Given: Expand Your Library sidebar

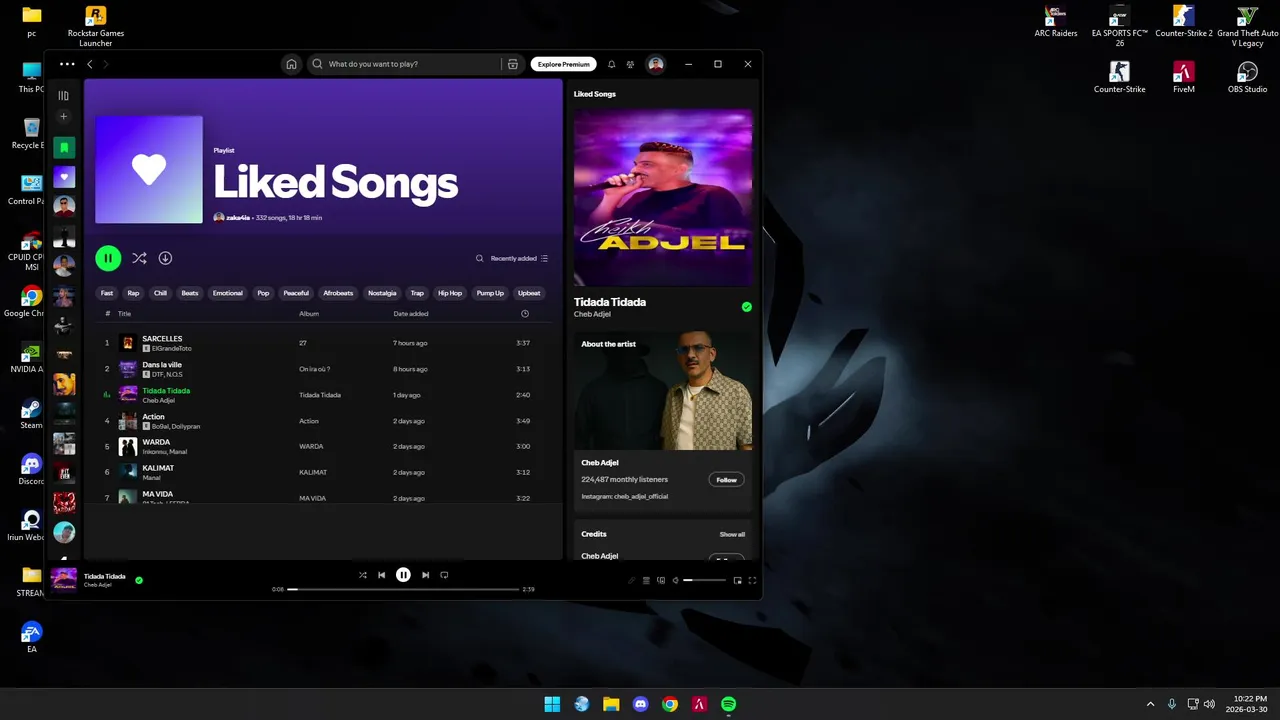Looking at the screenshot, I should click(64, 96).
